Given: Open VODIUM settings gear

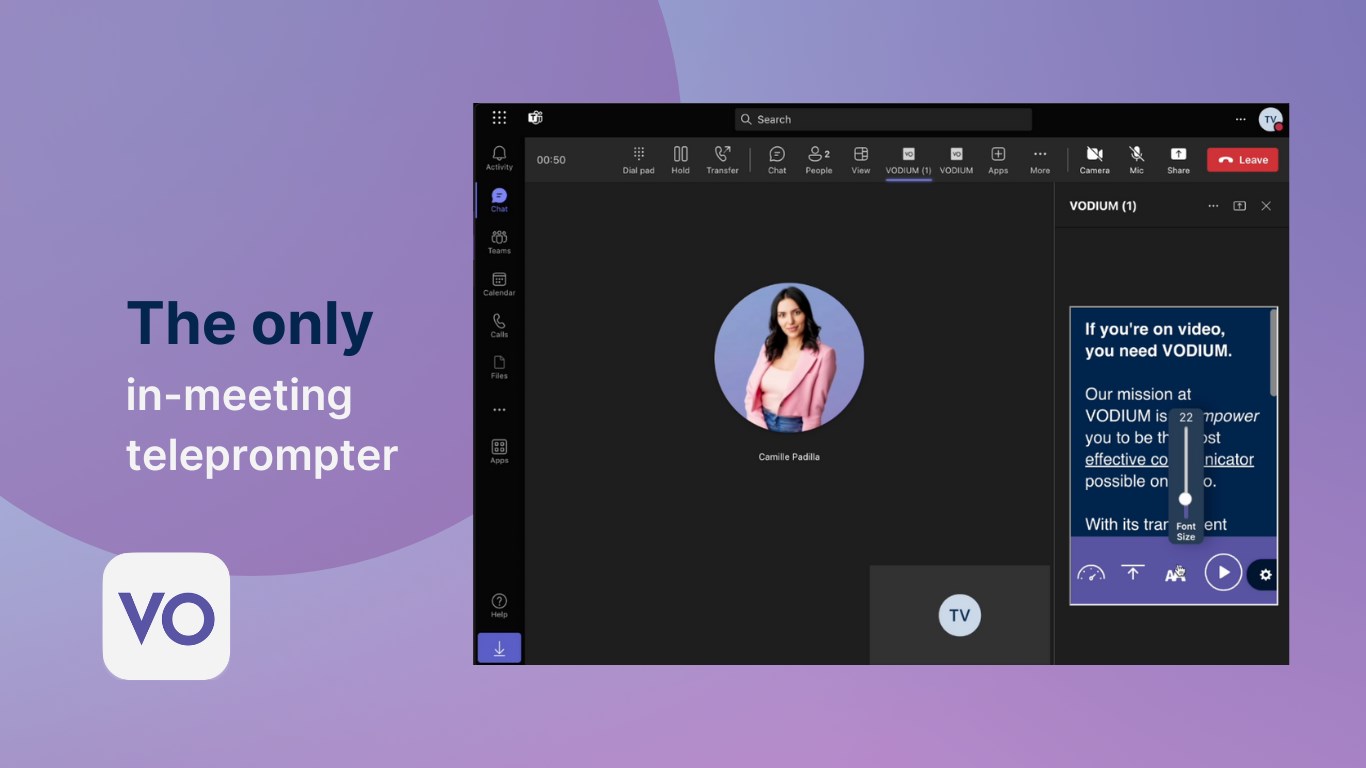Looking at the screenshot, I should (1265, 575).
